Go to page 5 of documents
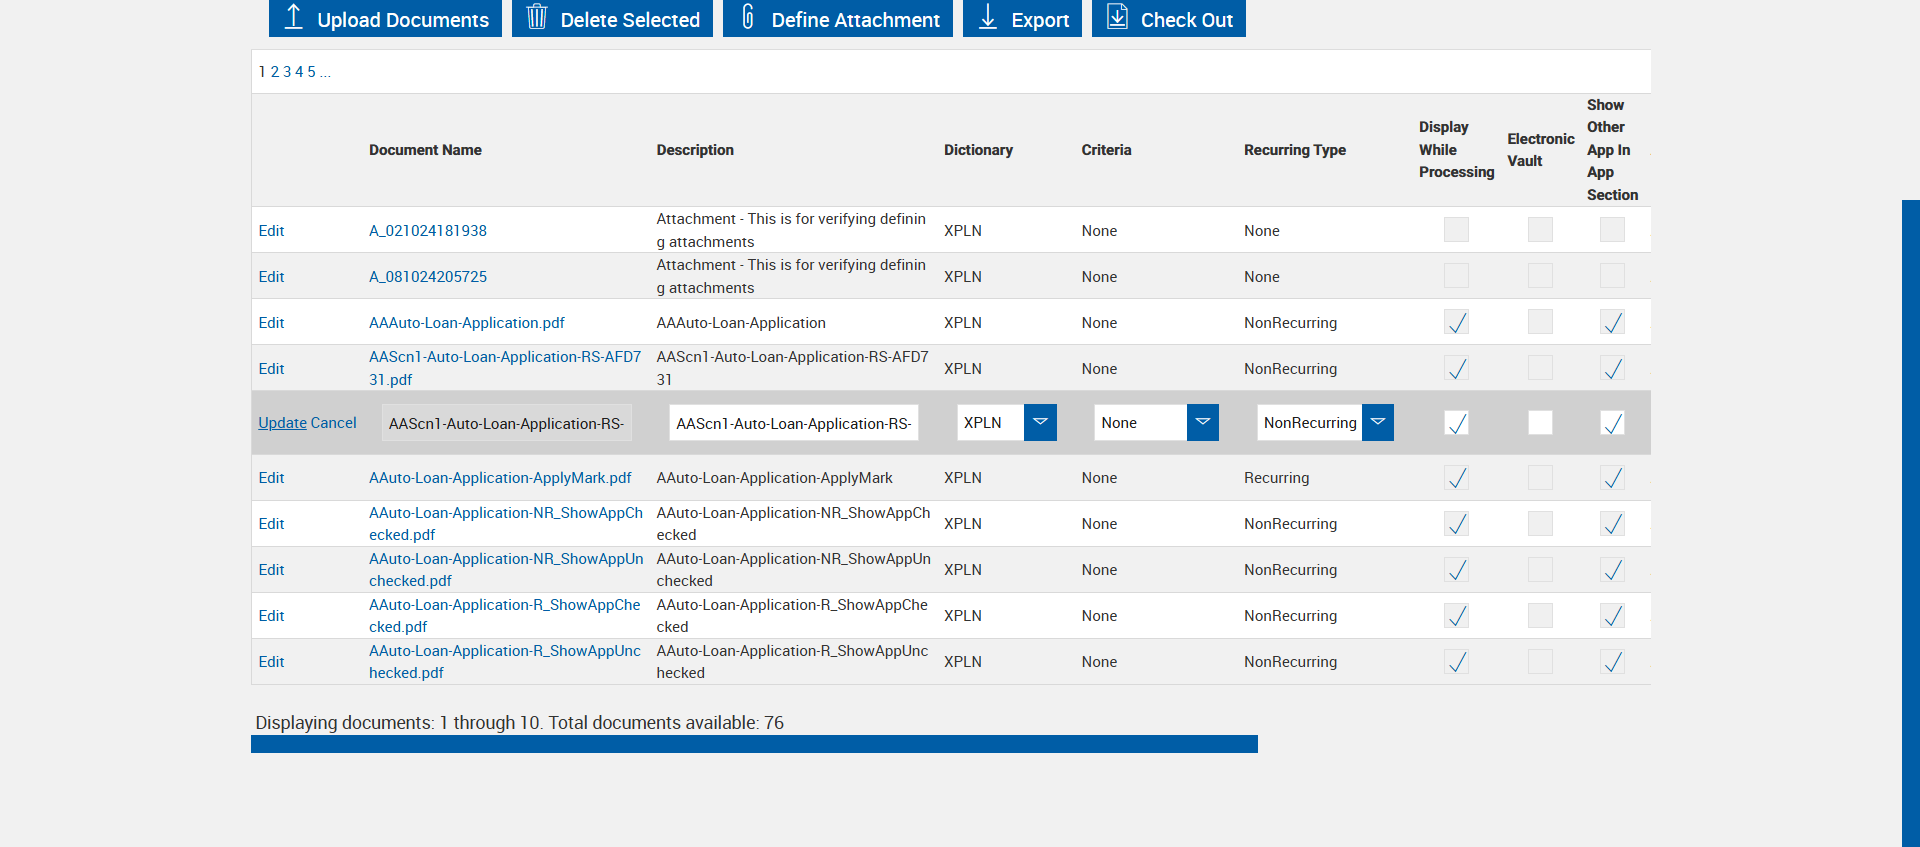This screenshot has height=847, width=1920. [311, 72]
